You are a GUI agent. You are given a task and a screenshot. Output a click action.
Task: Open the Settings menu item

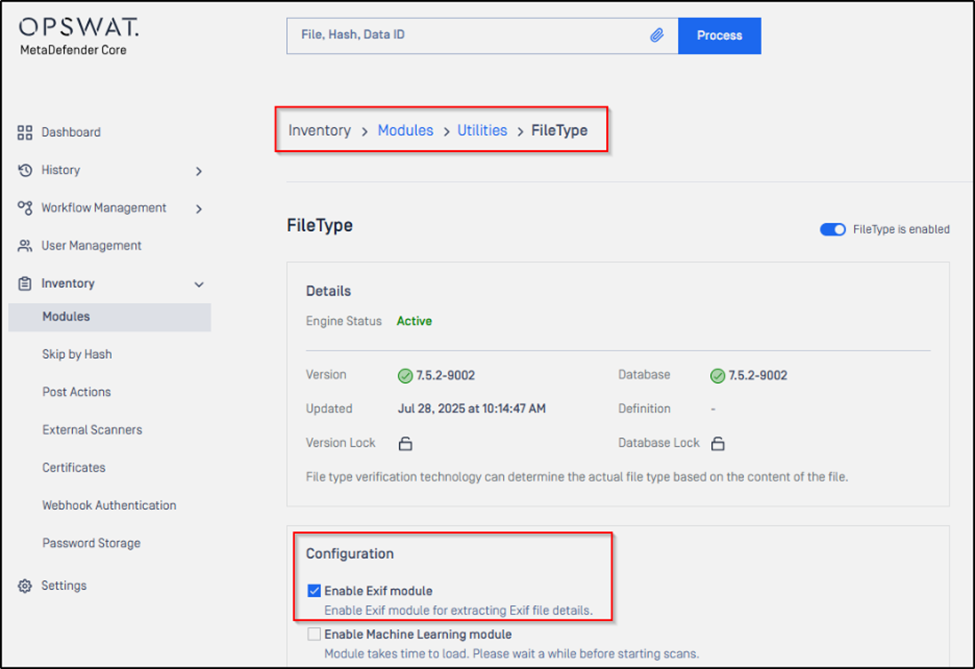click(x=64, y=586)
